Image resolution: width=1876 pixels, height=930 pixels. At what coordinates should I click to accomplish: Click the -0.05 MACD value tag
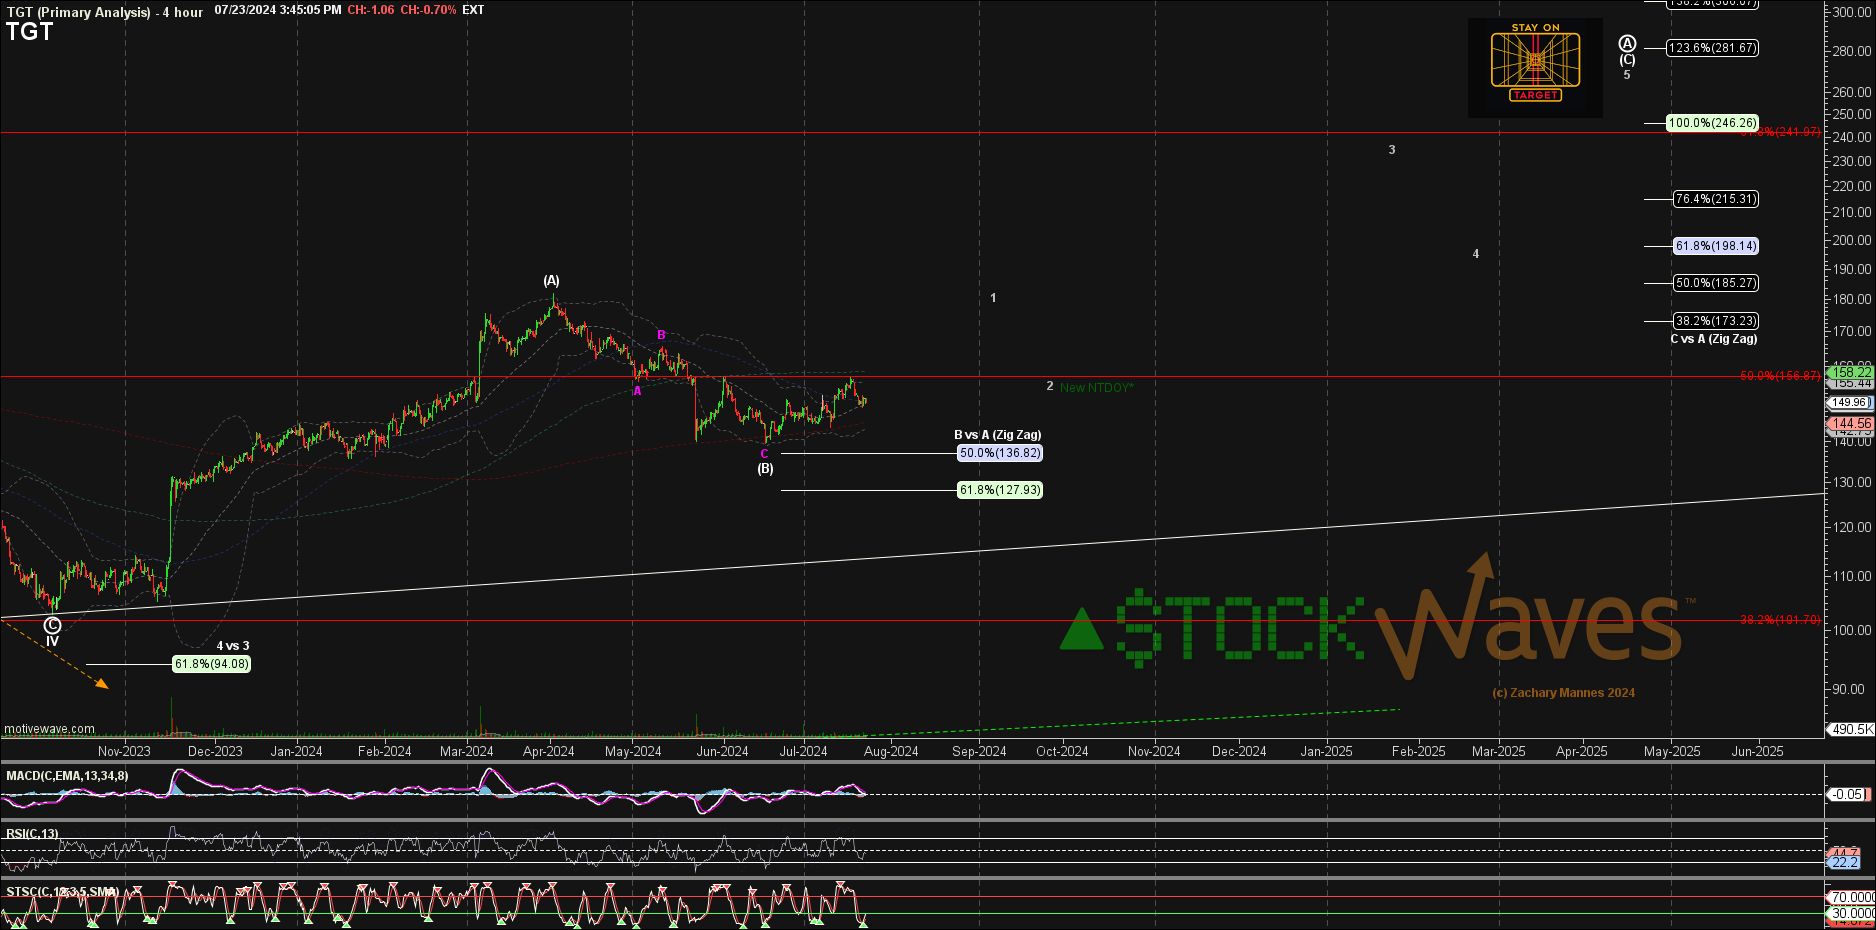pos(1848,794)
